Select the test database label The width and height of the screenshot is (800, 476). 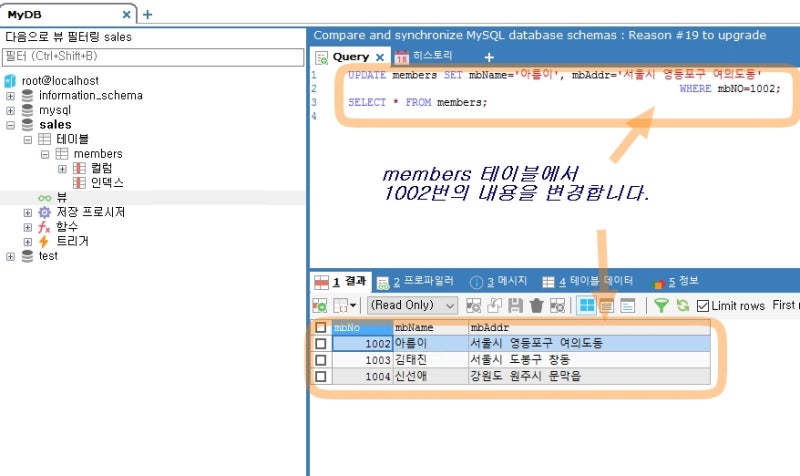coord(48,256)
